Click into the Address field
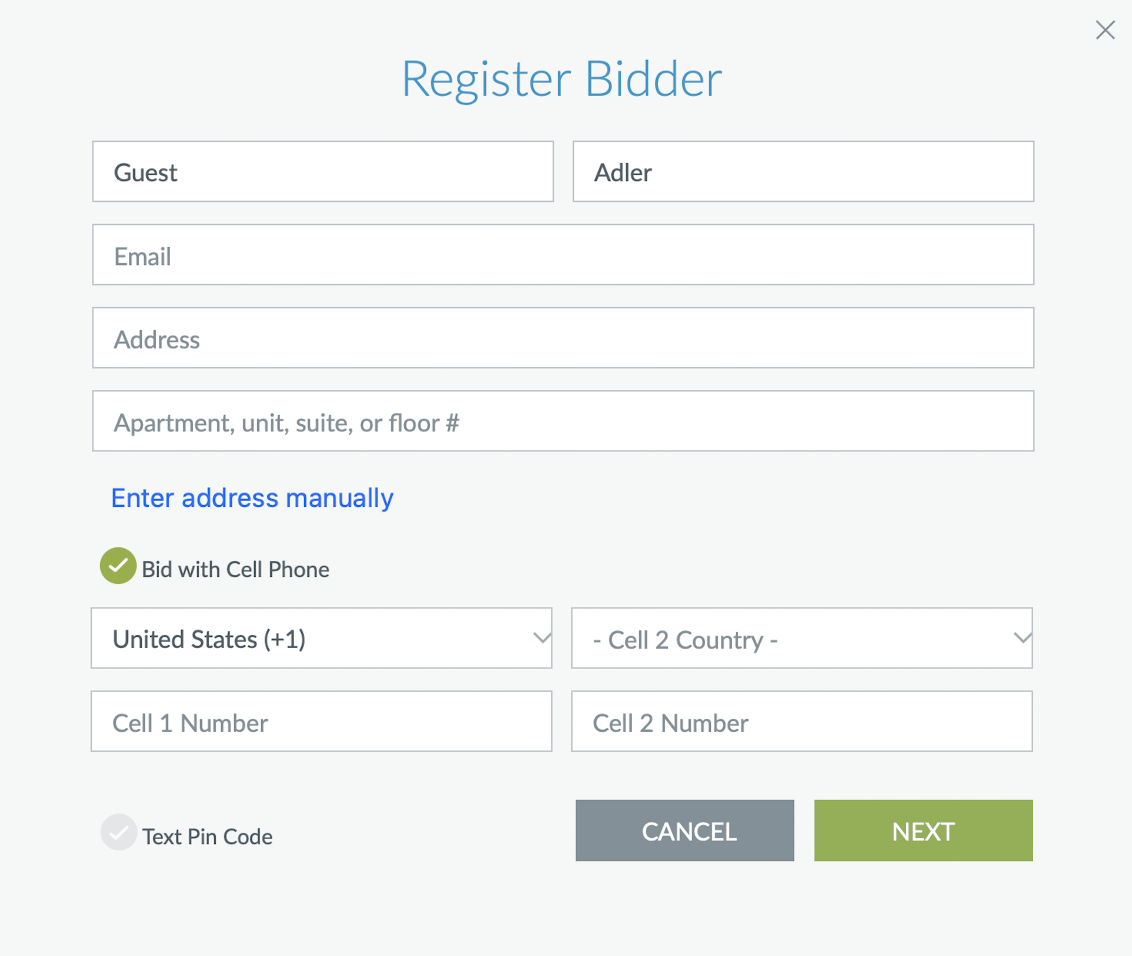The image size is (1132, 956). [x=562, y=338]
